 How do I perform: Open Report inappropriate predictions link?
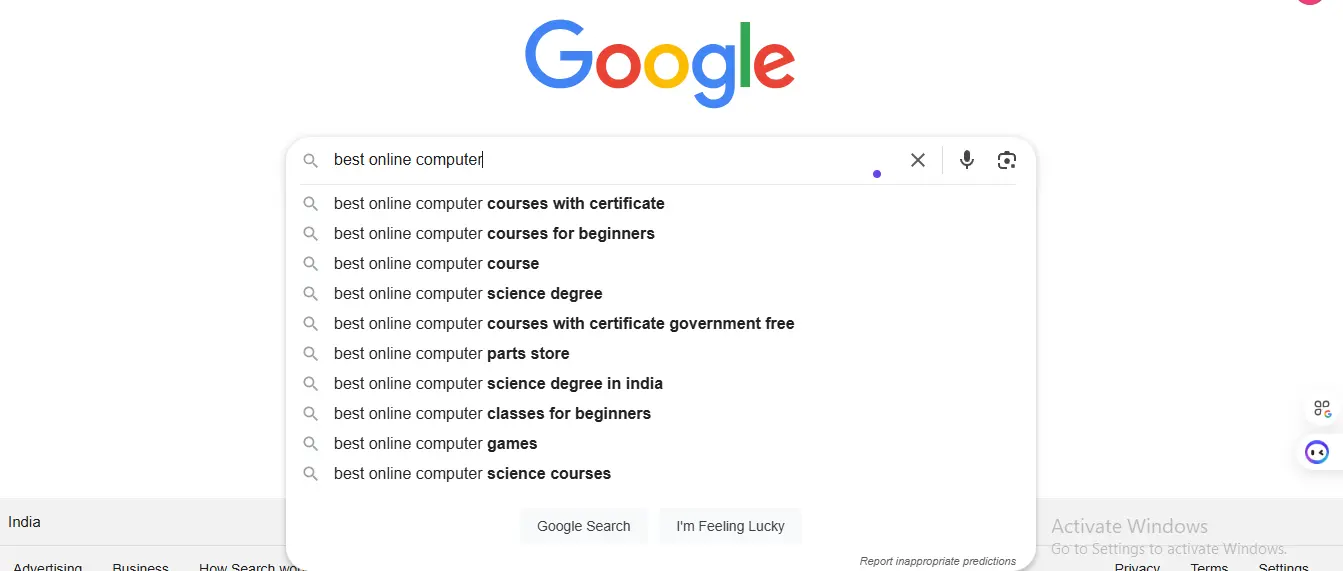pos(938,561)
